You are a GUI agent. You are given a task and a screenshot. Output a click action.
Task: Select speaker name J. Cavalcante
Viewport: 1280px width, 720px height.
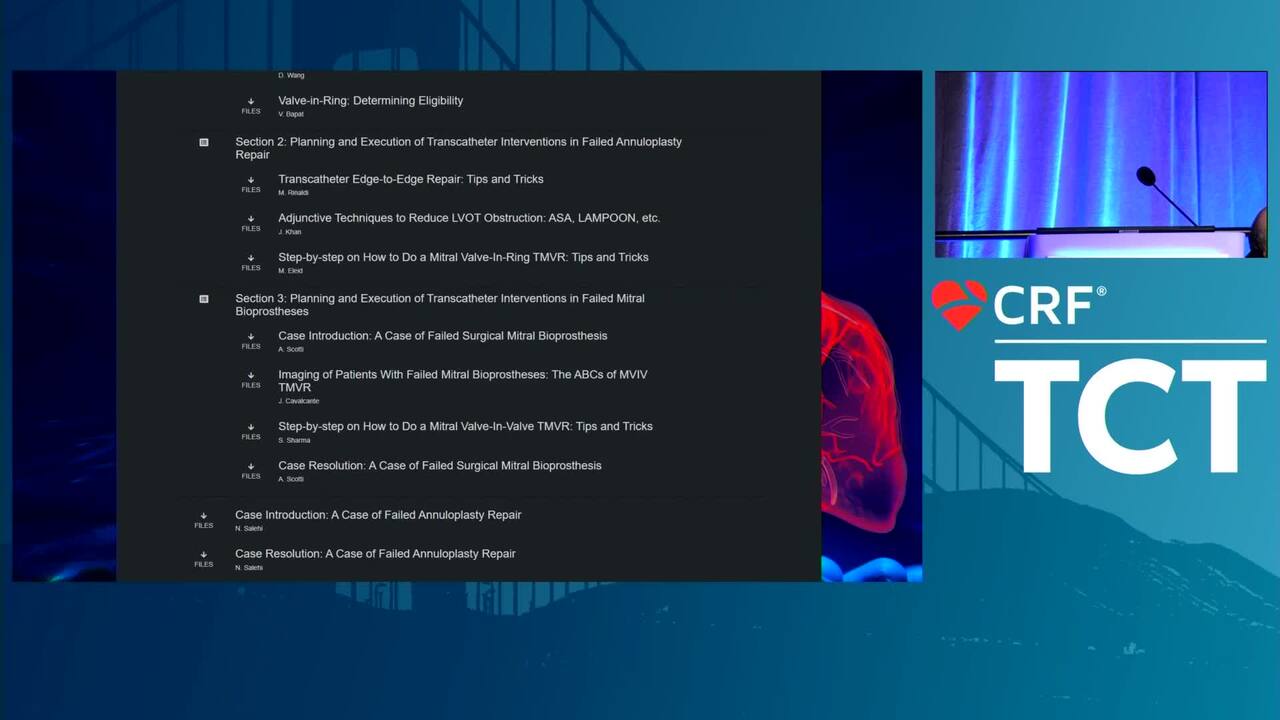(x=299, y=401)
